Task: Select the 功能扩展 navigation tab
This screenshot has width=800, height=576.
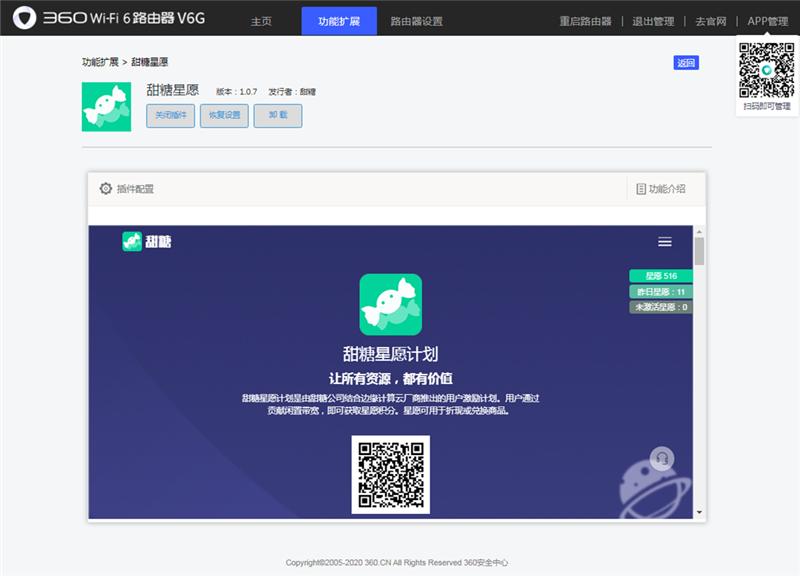Action: point(339,18)
